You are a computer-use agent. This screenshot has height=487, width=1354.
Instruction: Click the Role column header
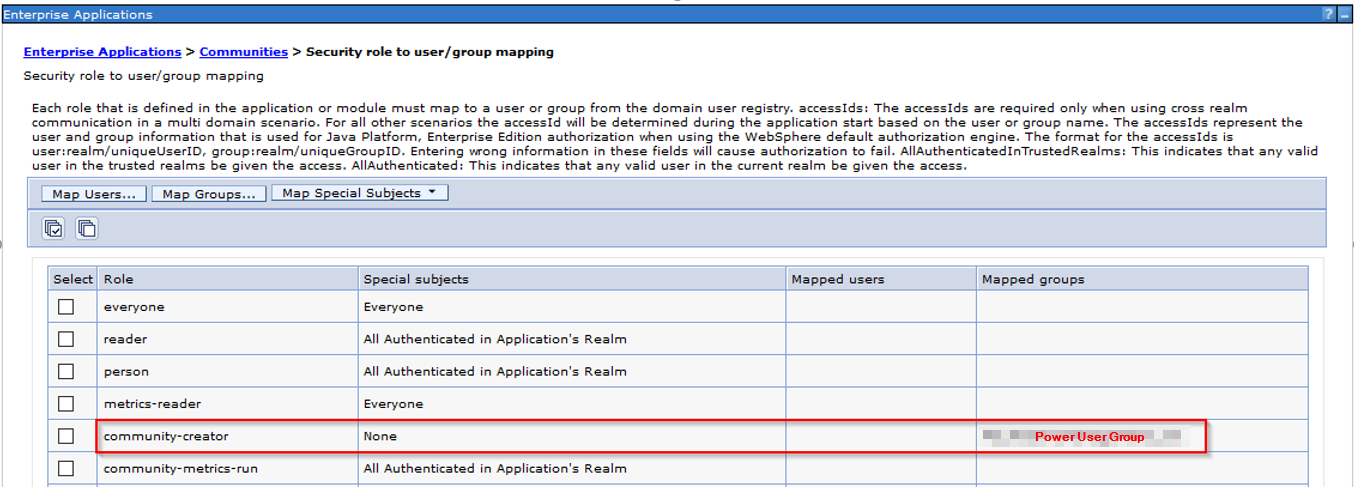(118, 279)
